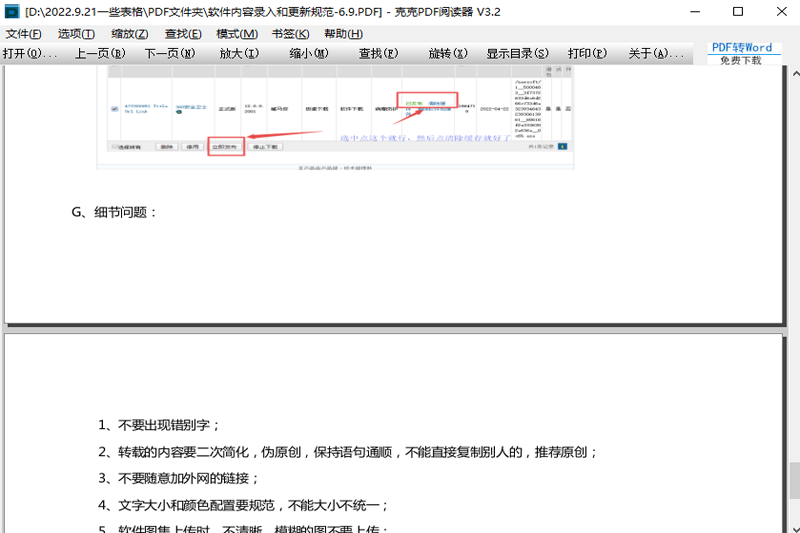Viewport: 800px width, 533px height.
Task: Print the document with 打印(P)
Action: click(586, 53)
